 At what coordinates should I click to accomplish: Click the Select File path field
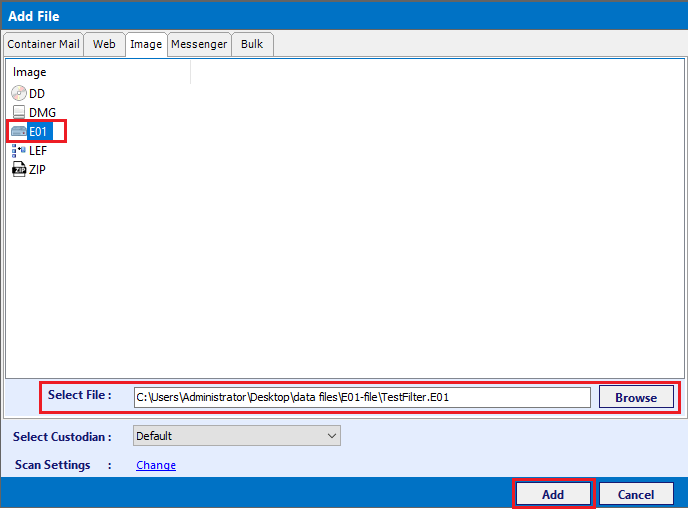[362, 398]
